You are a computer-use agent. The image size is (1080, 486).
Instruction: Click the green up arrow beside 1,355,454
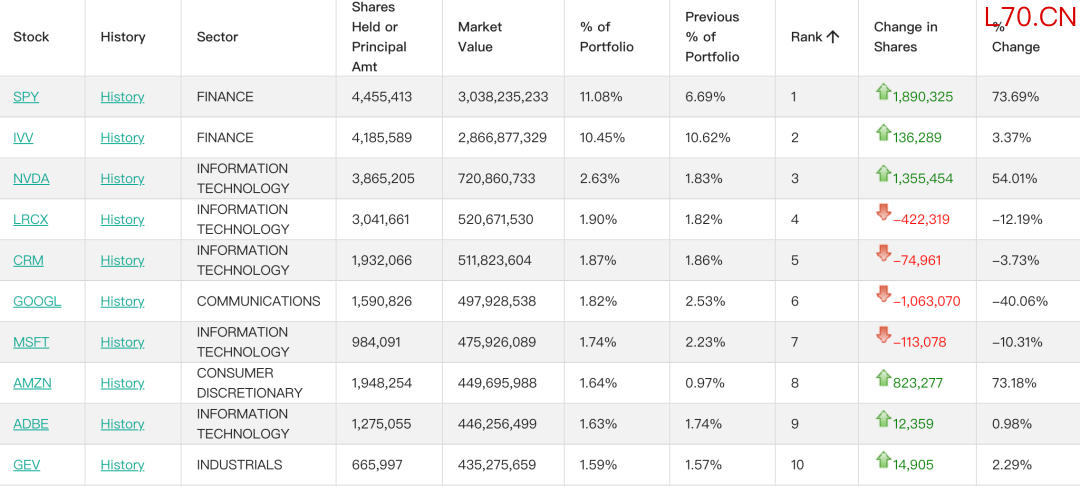coord(883,173)
